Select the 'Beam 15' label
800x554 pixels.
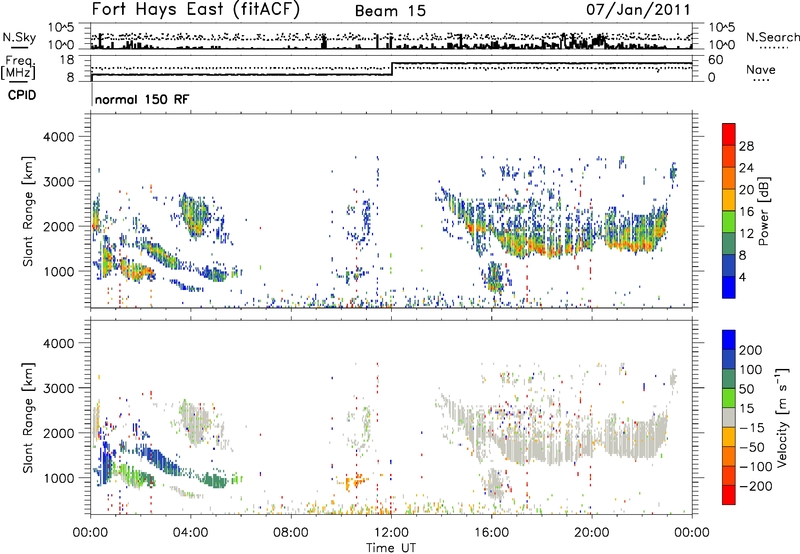click(390, 11)
